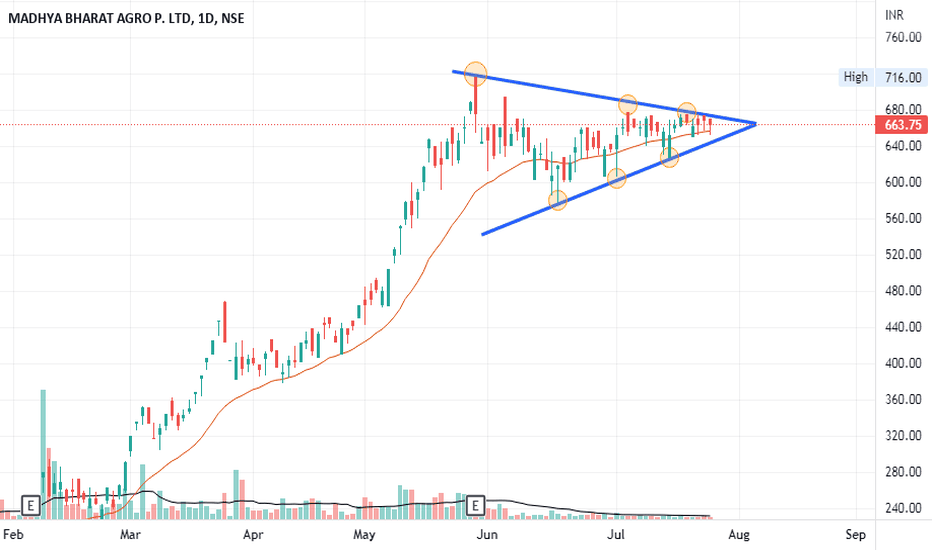The height and width of the screenshot is (550, 932).
Task: Click the 716.00 high price label
Action: tap(903, 77)
